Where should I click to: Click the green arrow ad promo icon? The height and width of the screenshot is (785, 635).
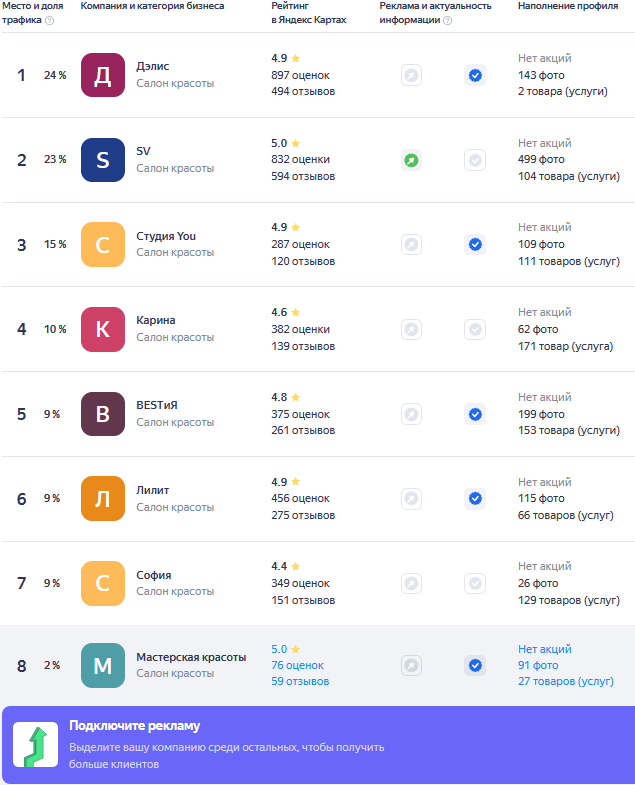(36, 744)
